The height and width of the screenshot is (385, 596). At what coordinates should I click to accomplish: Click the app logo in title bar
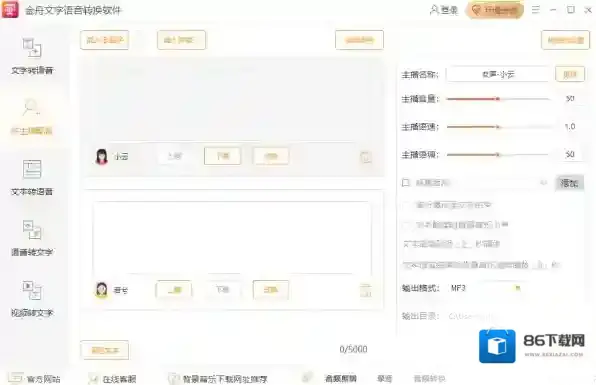(x=10, y=10)
